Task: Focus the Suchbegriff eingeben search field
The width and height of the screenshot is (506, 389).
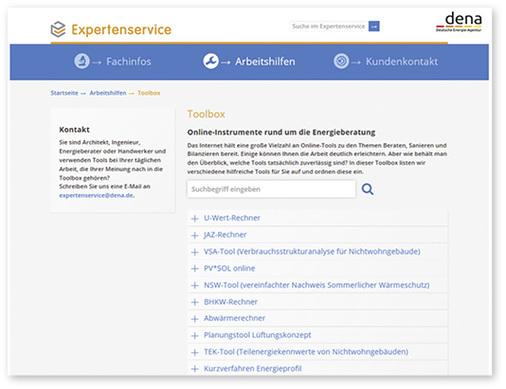Action: (271, 189)
